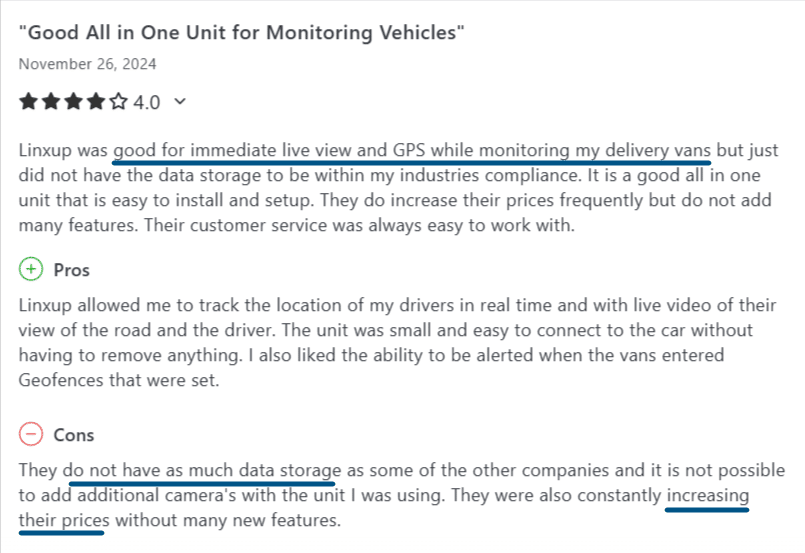The image size is (805, 553).
Task: Click the empty fifth rating star
Action: click(x=120, y=101)
